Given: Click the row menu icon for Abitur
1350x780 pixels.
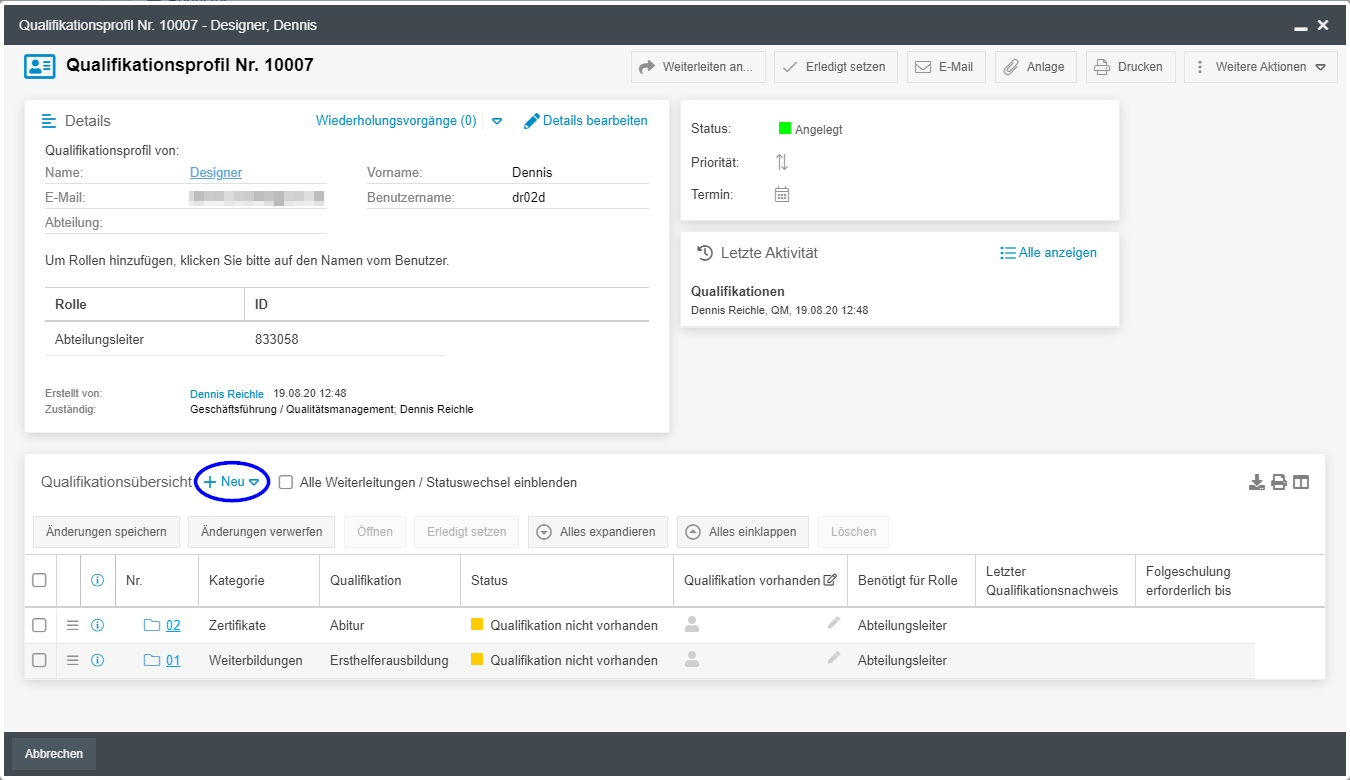Looking at the screenshot, I should (72, 626).
